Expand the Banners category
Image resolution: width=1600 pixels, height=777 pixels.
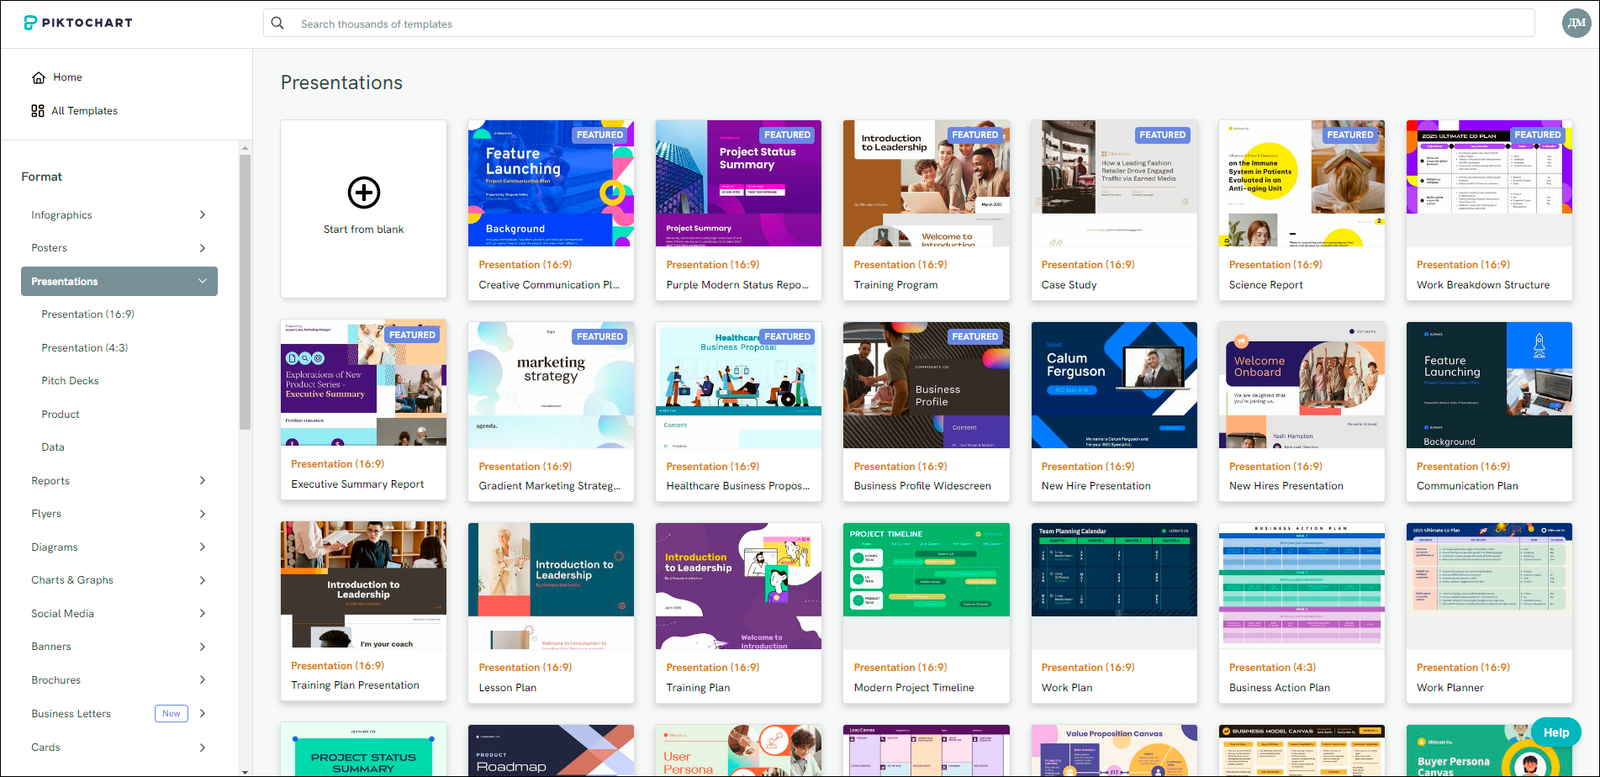tap(202, 647)
